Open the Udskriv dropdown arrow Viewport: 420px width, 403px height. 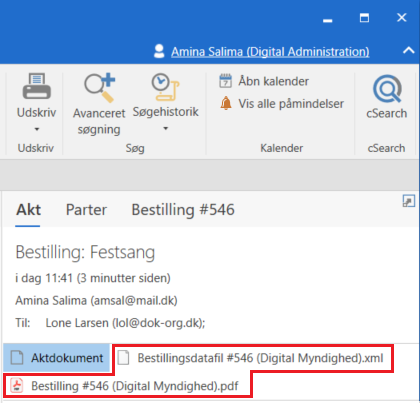click(37, 129)
